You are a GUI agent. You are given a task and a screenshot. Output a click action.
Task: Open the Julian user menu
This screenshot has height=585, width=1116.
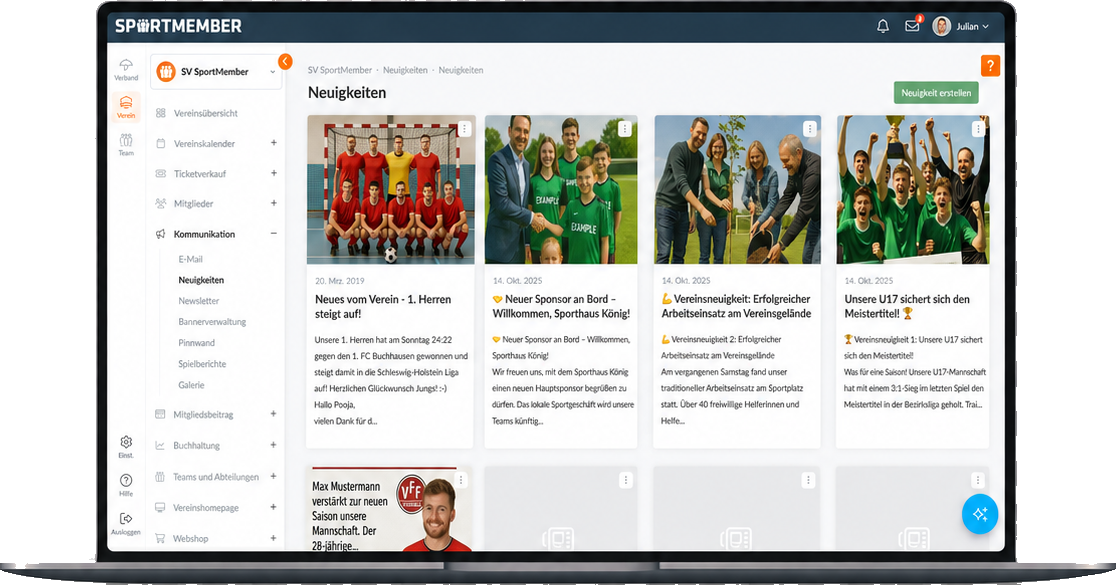(x=972, y=26)
